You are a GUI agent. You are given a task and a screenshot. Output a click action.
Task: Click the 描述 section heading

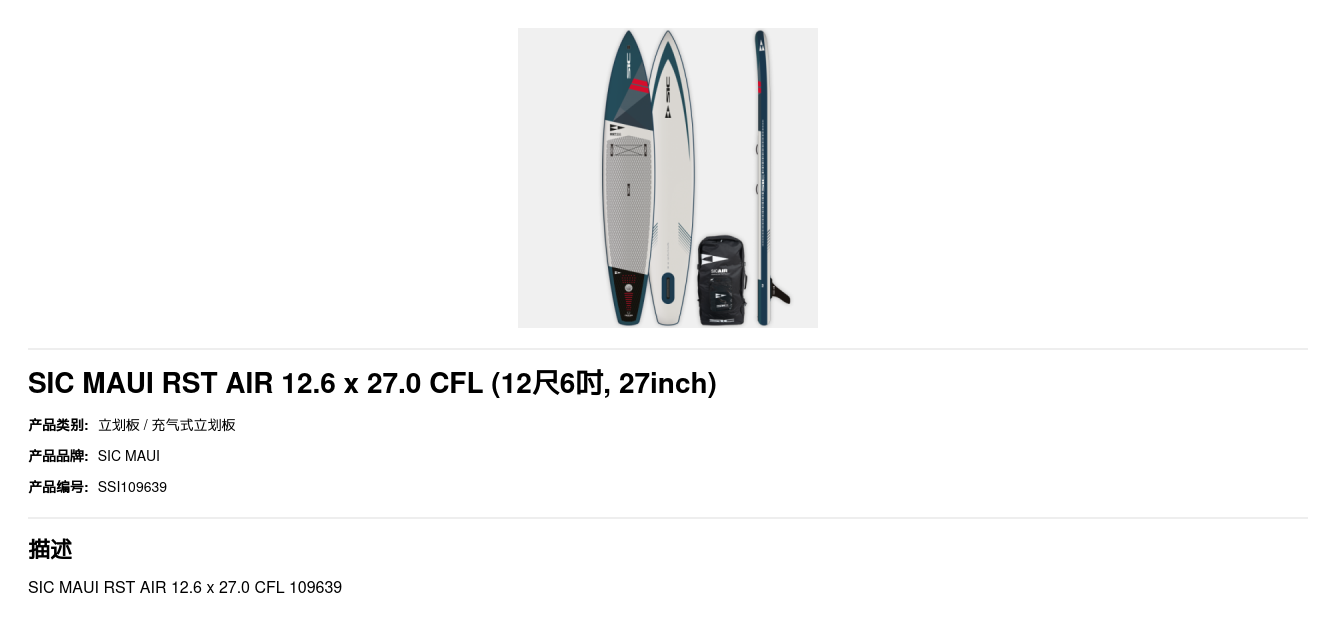pos(50,549)
